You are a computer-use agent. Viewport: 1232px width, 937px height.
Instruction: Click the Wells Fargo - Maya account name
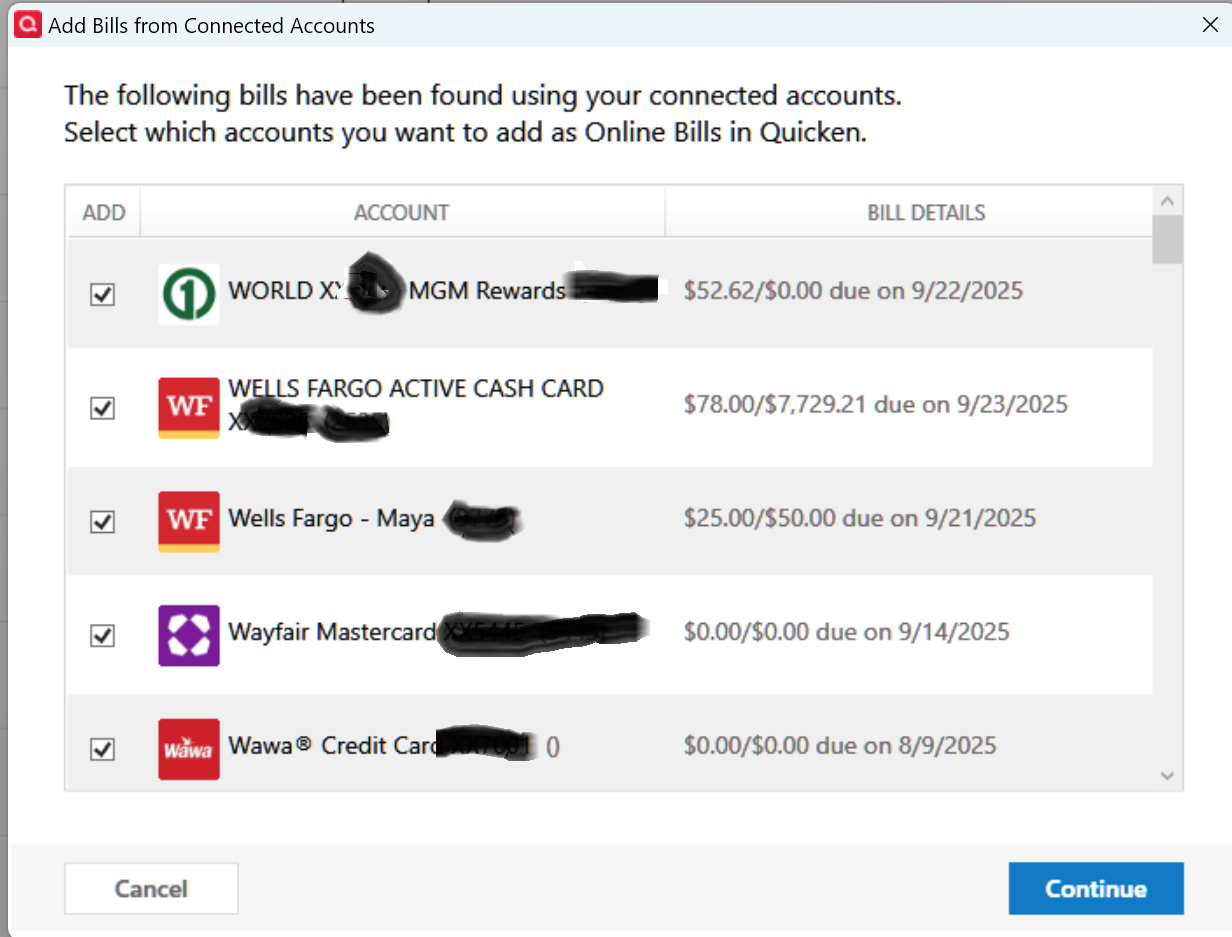pos(331,519)
